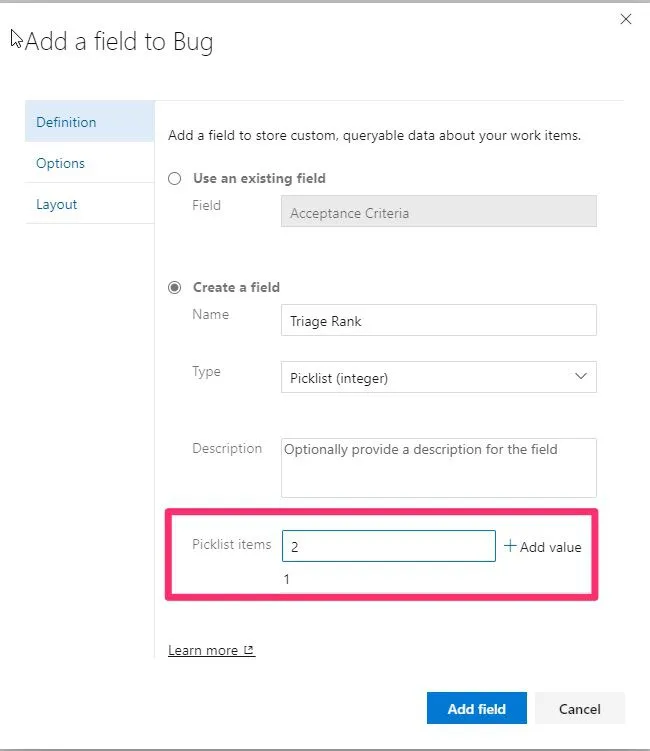Select the Use an existing field radio button
Screen dimensions: 650x751
pos(175,178)
